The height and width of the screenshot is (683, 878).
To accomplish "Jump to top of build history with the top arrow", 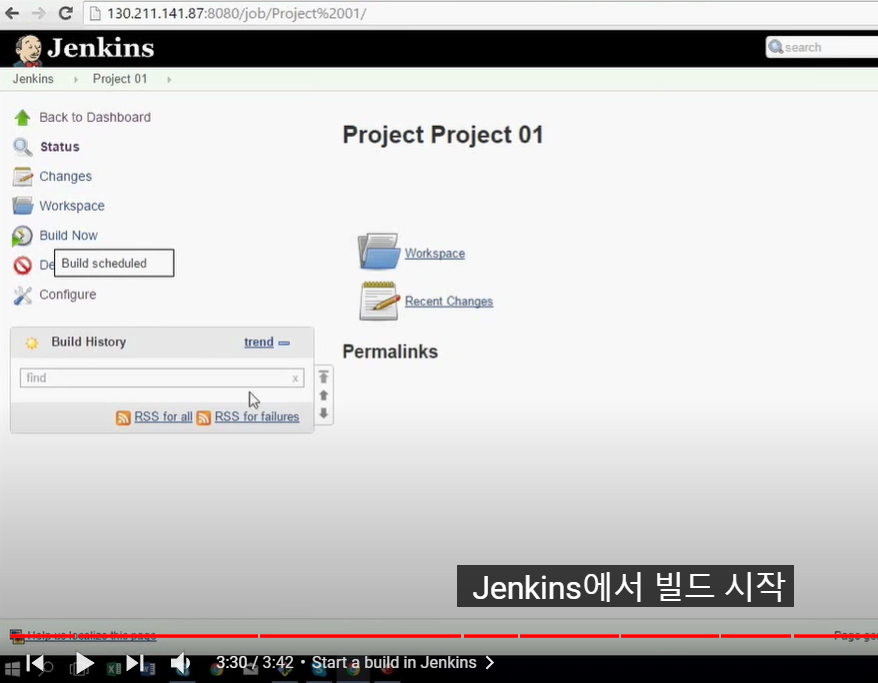I will [x=324, y=377].
